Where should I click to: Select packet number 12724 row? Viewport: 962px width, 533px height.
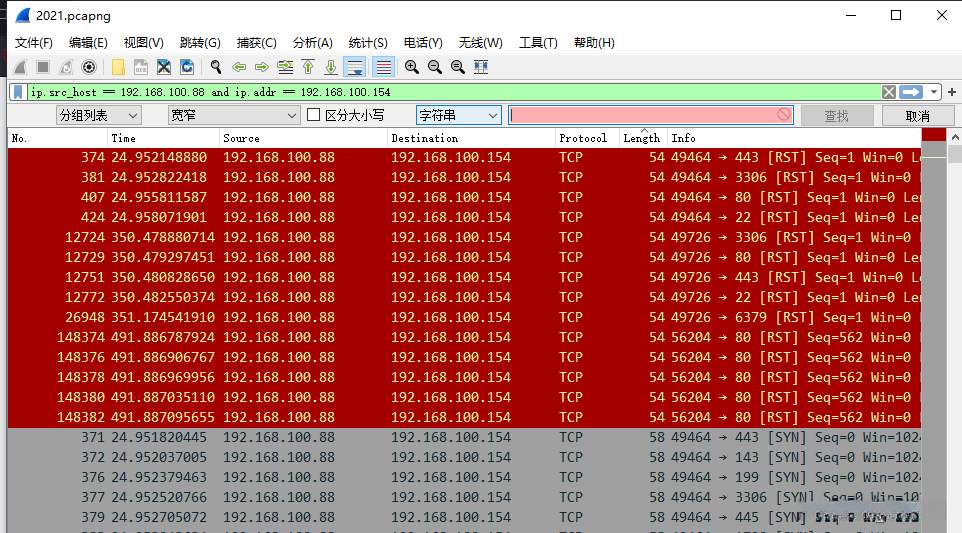point(464,237)
